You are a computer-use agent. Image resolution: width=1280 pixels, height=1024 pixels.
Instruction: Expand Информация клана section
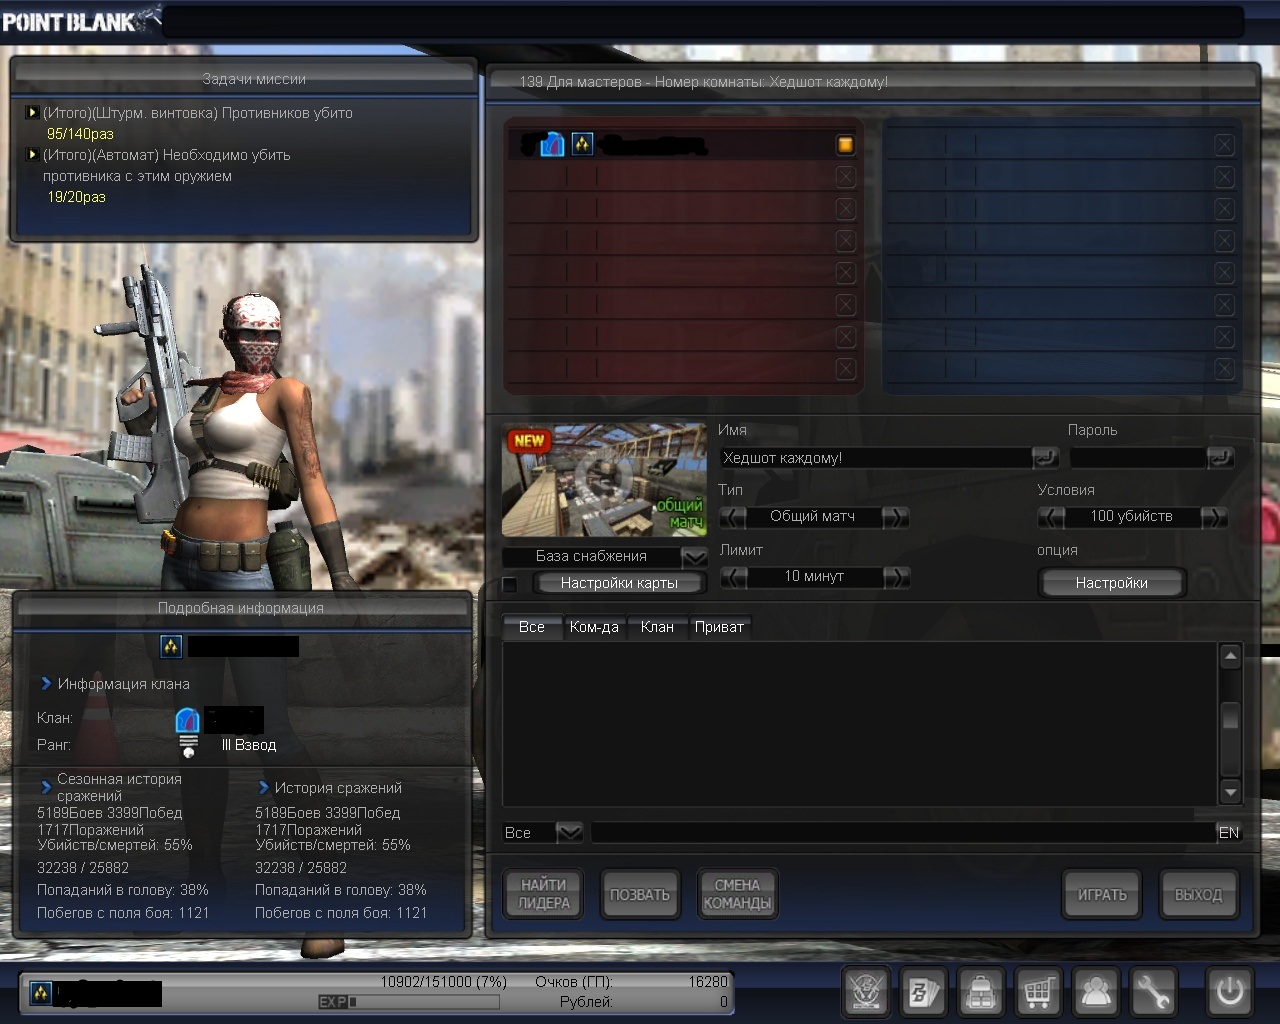[x=46, y=684]
